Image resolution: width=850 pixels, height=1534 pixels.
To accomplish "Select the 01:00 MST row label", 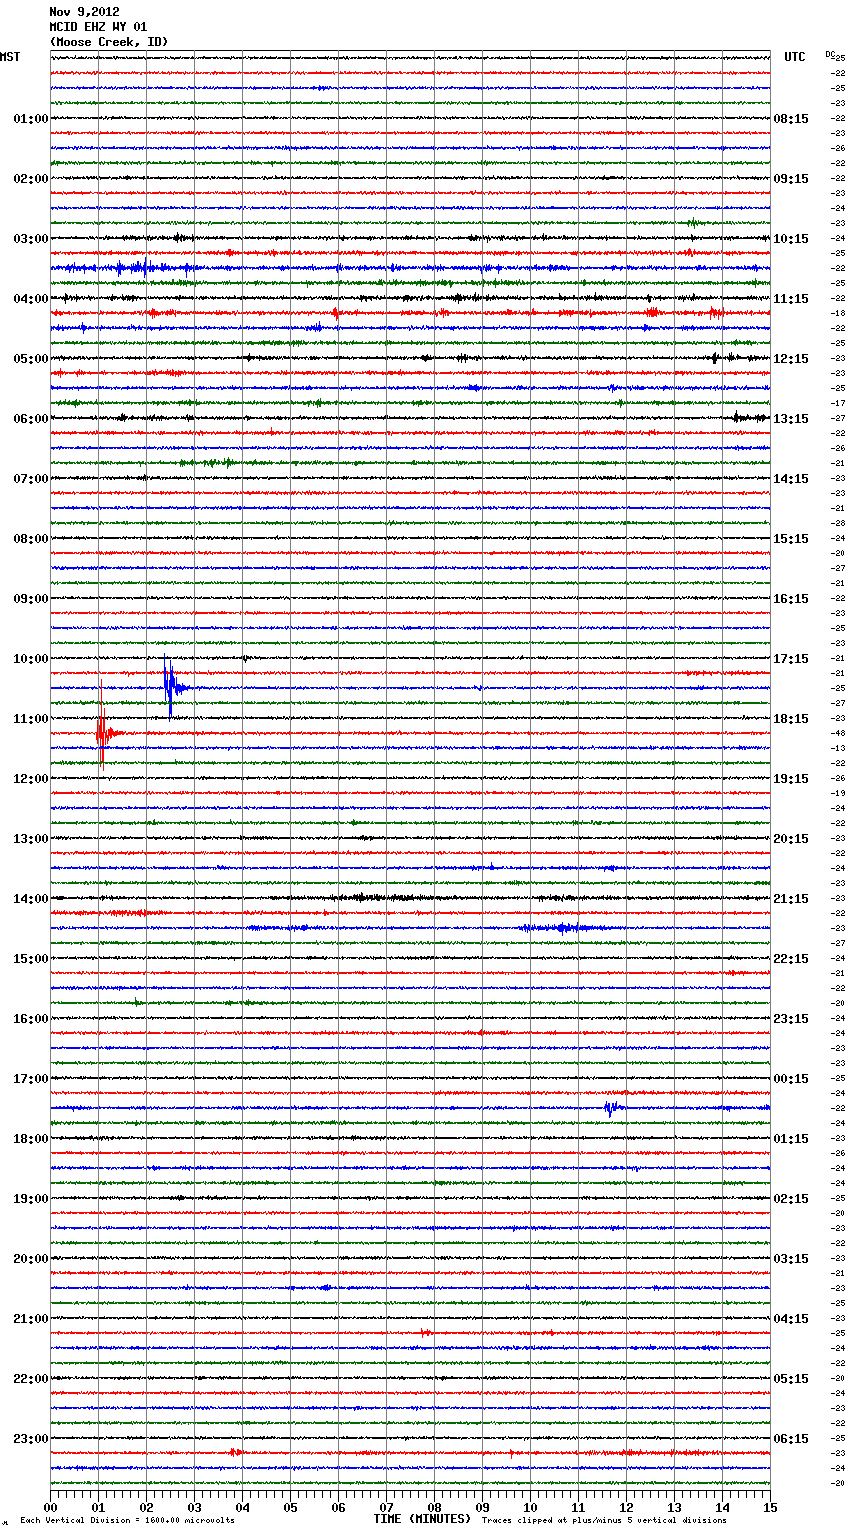I will coord(31,119).
